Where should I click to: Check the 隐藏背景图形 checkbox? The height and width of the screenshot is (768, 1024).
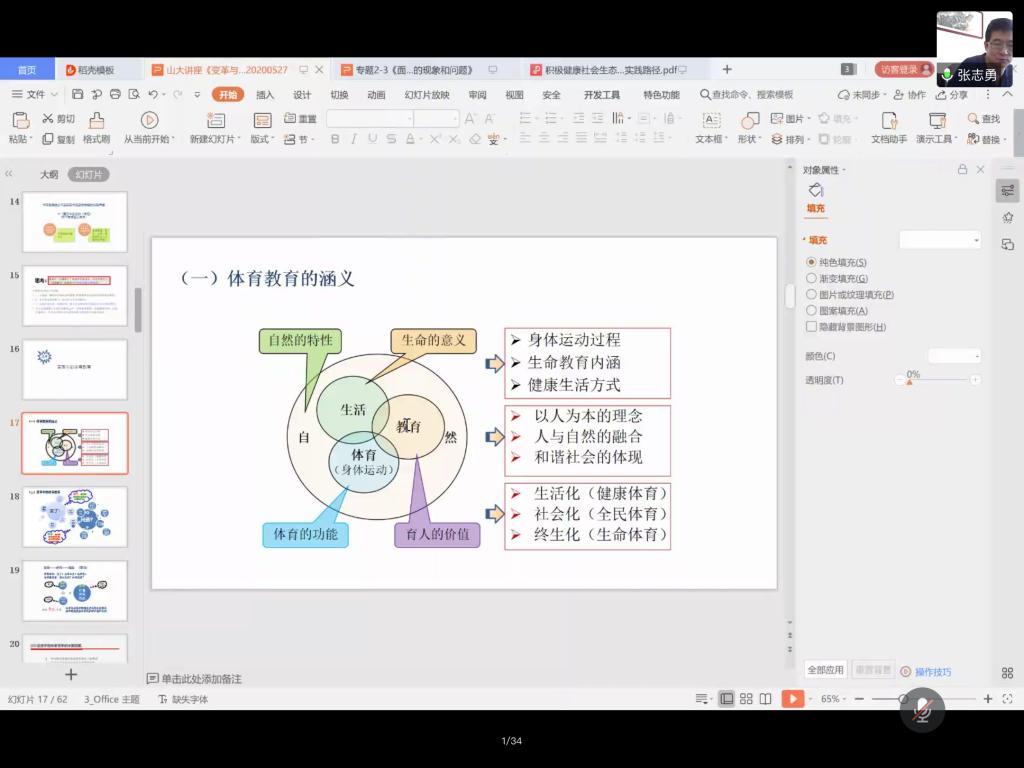click(811, 327)
